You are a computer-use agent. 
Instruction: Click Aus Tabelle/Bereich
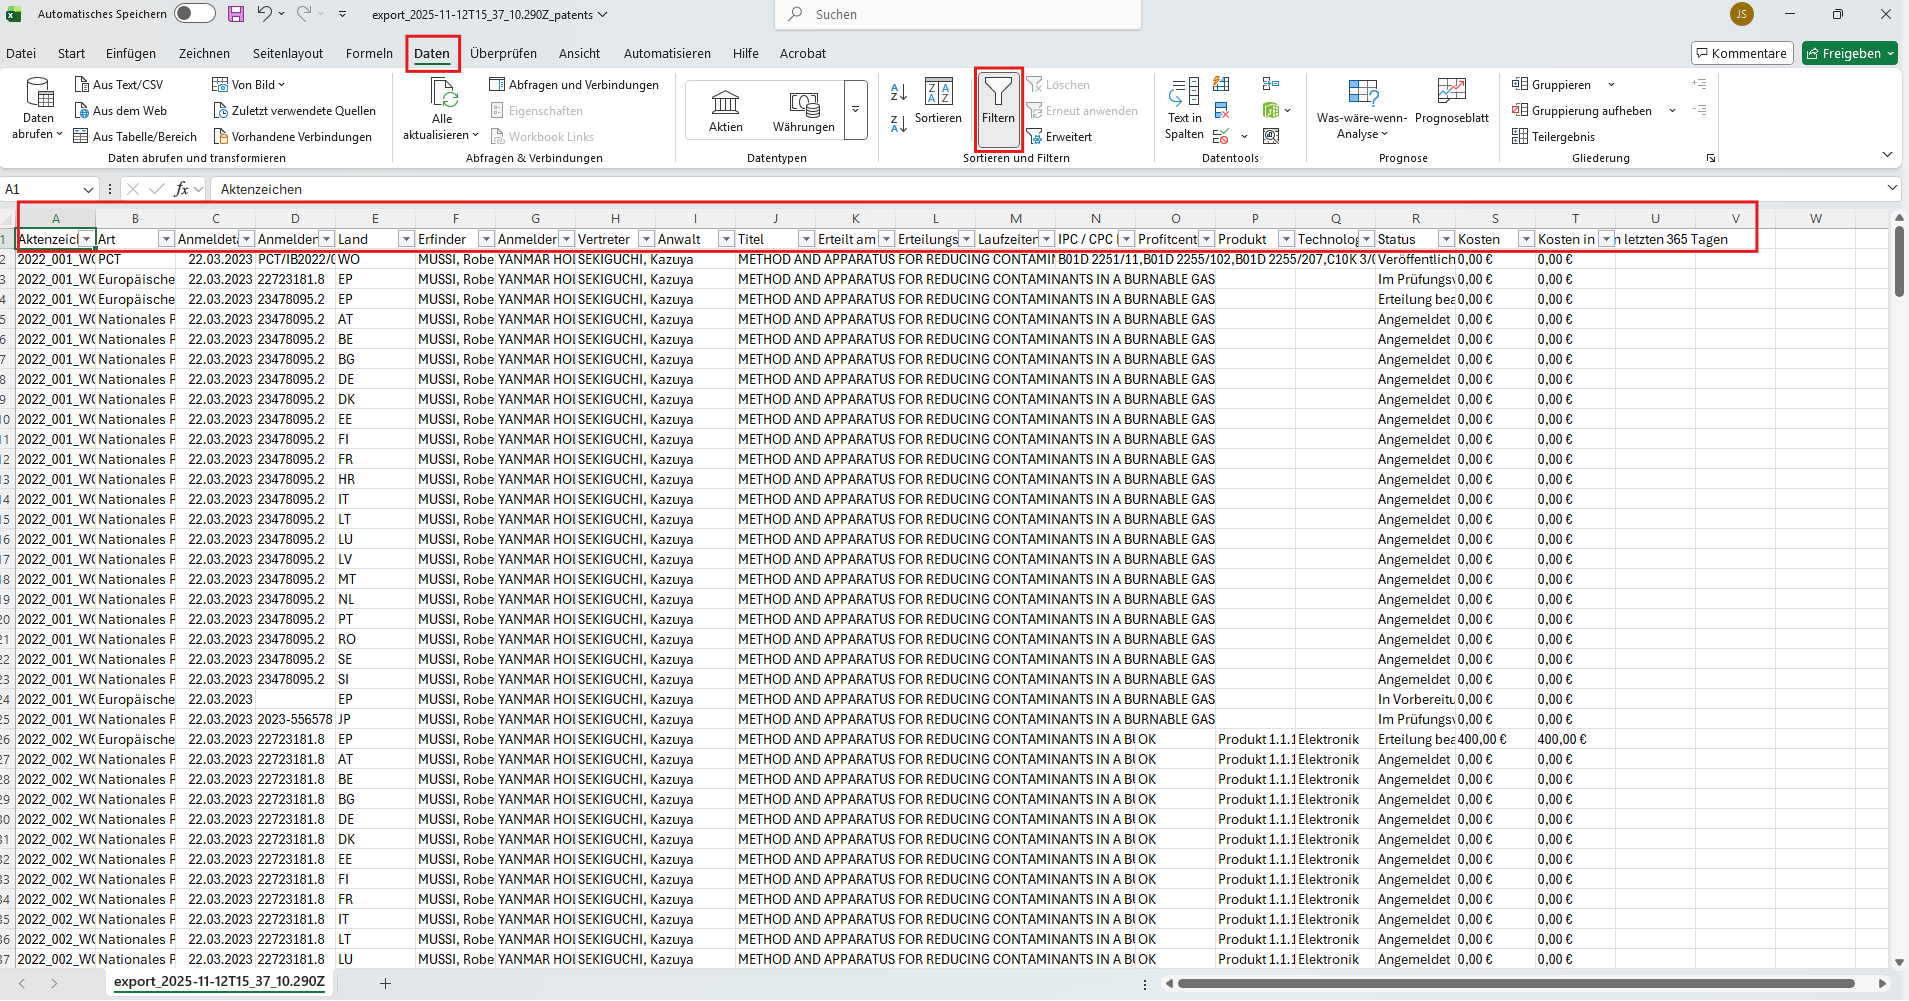click(x=135, y=137)
